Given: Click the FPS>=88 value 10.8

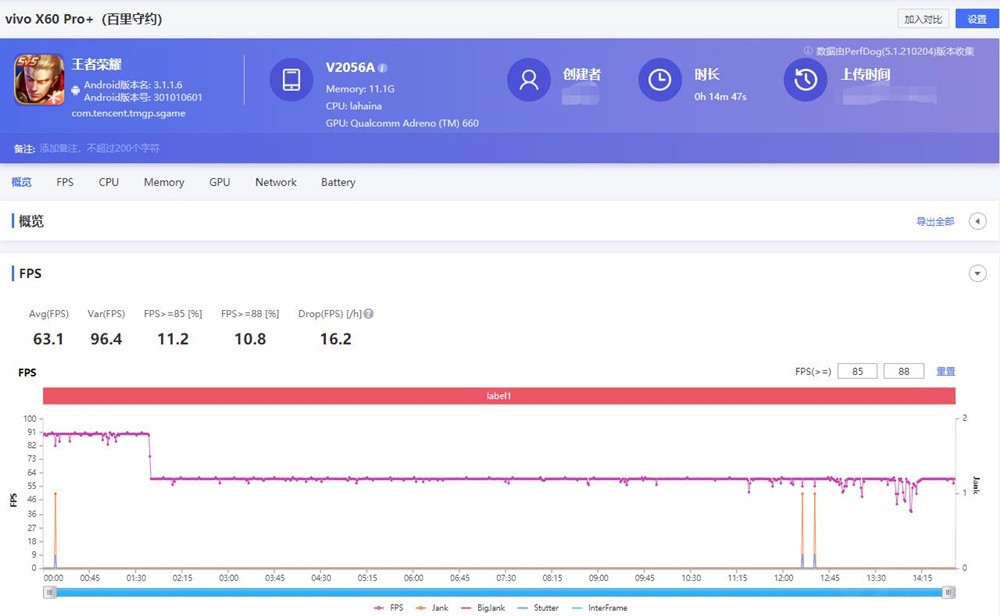Looking at the screenshot, I should tap(250, 339).
